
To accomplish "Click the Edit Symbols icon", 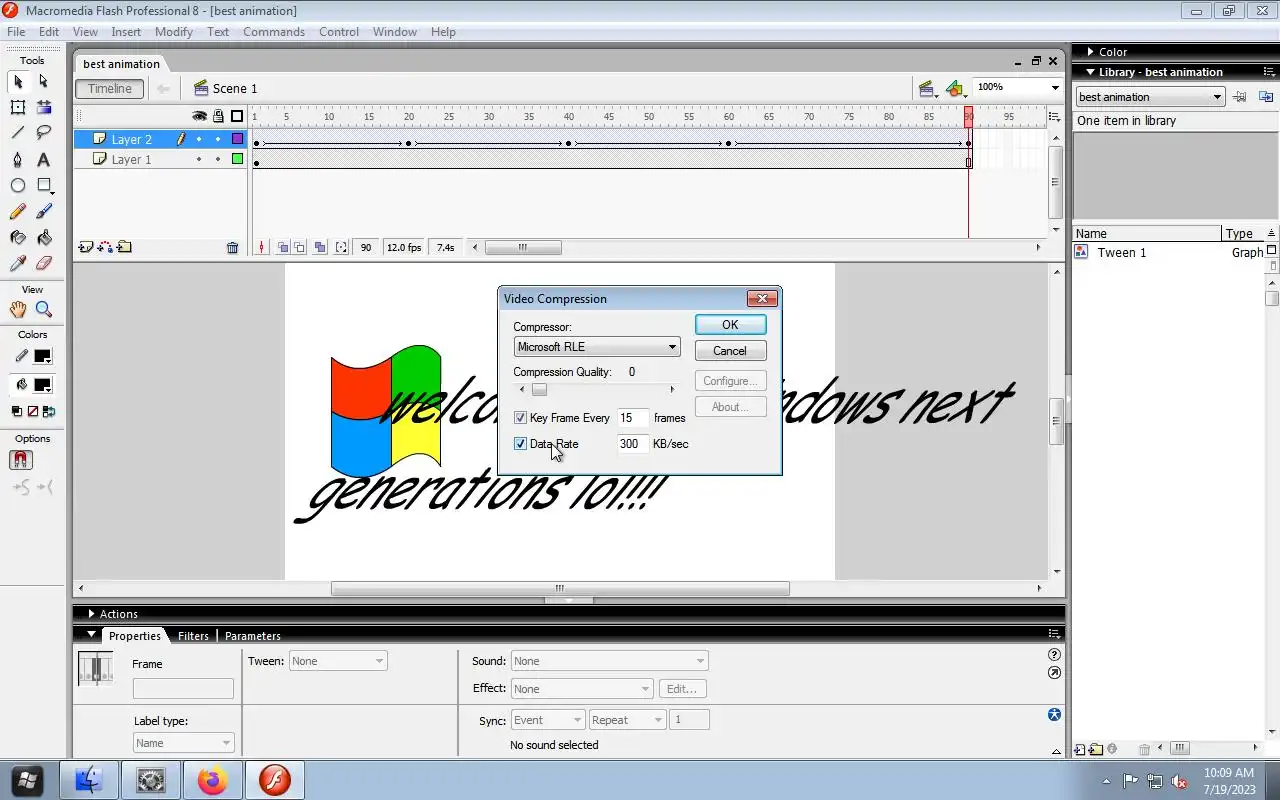I will [x=956, y=89].
